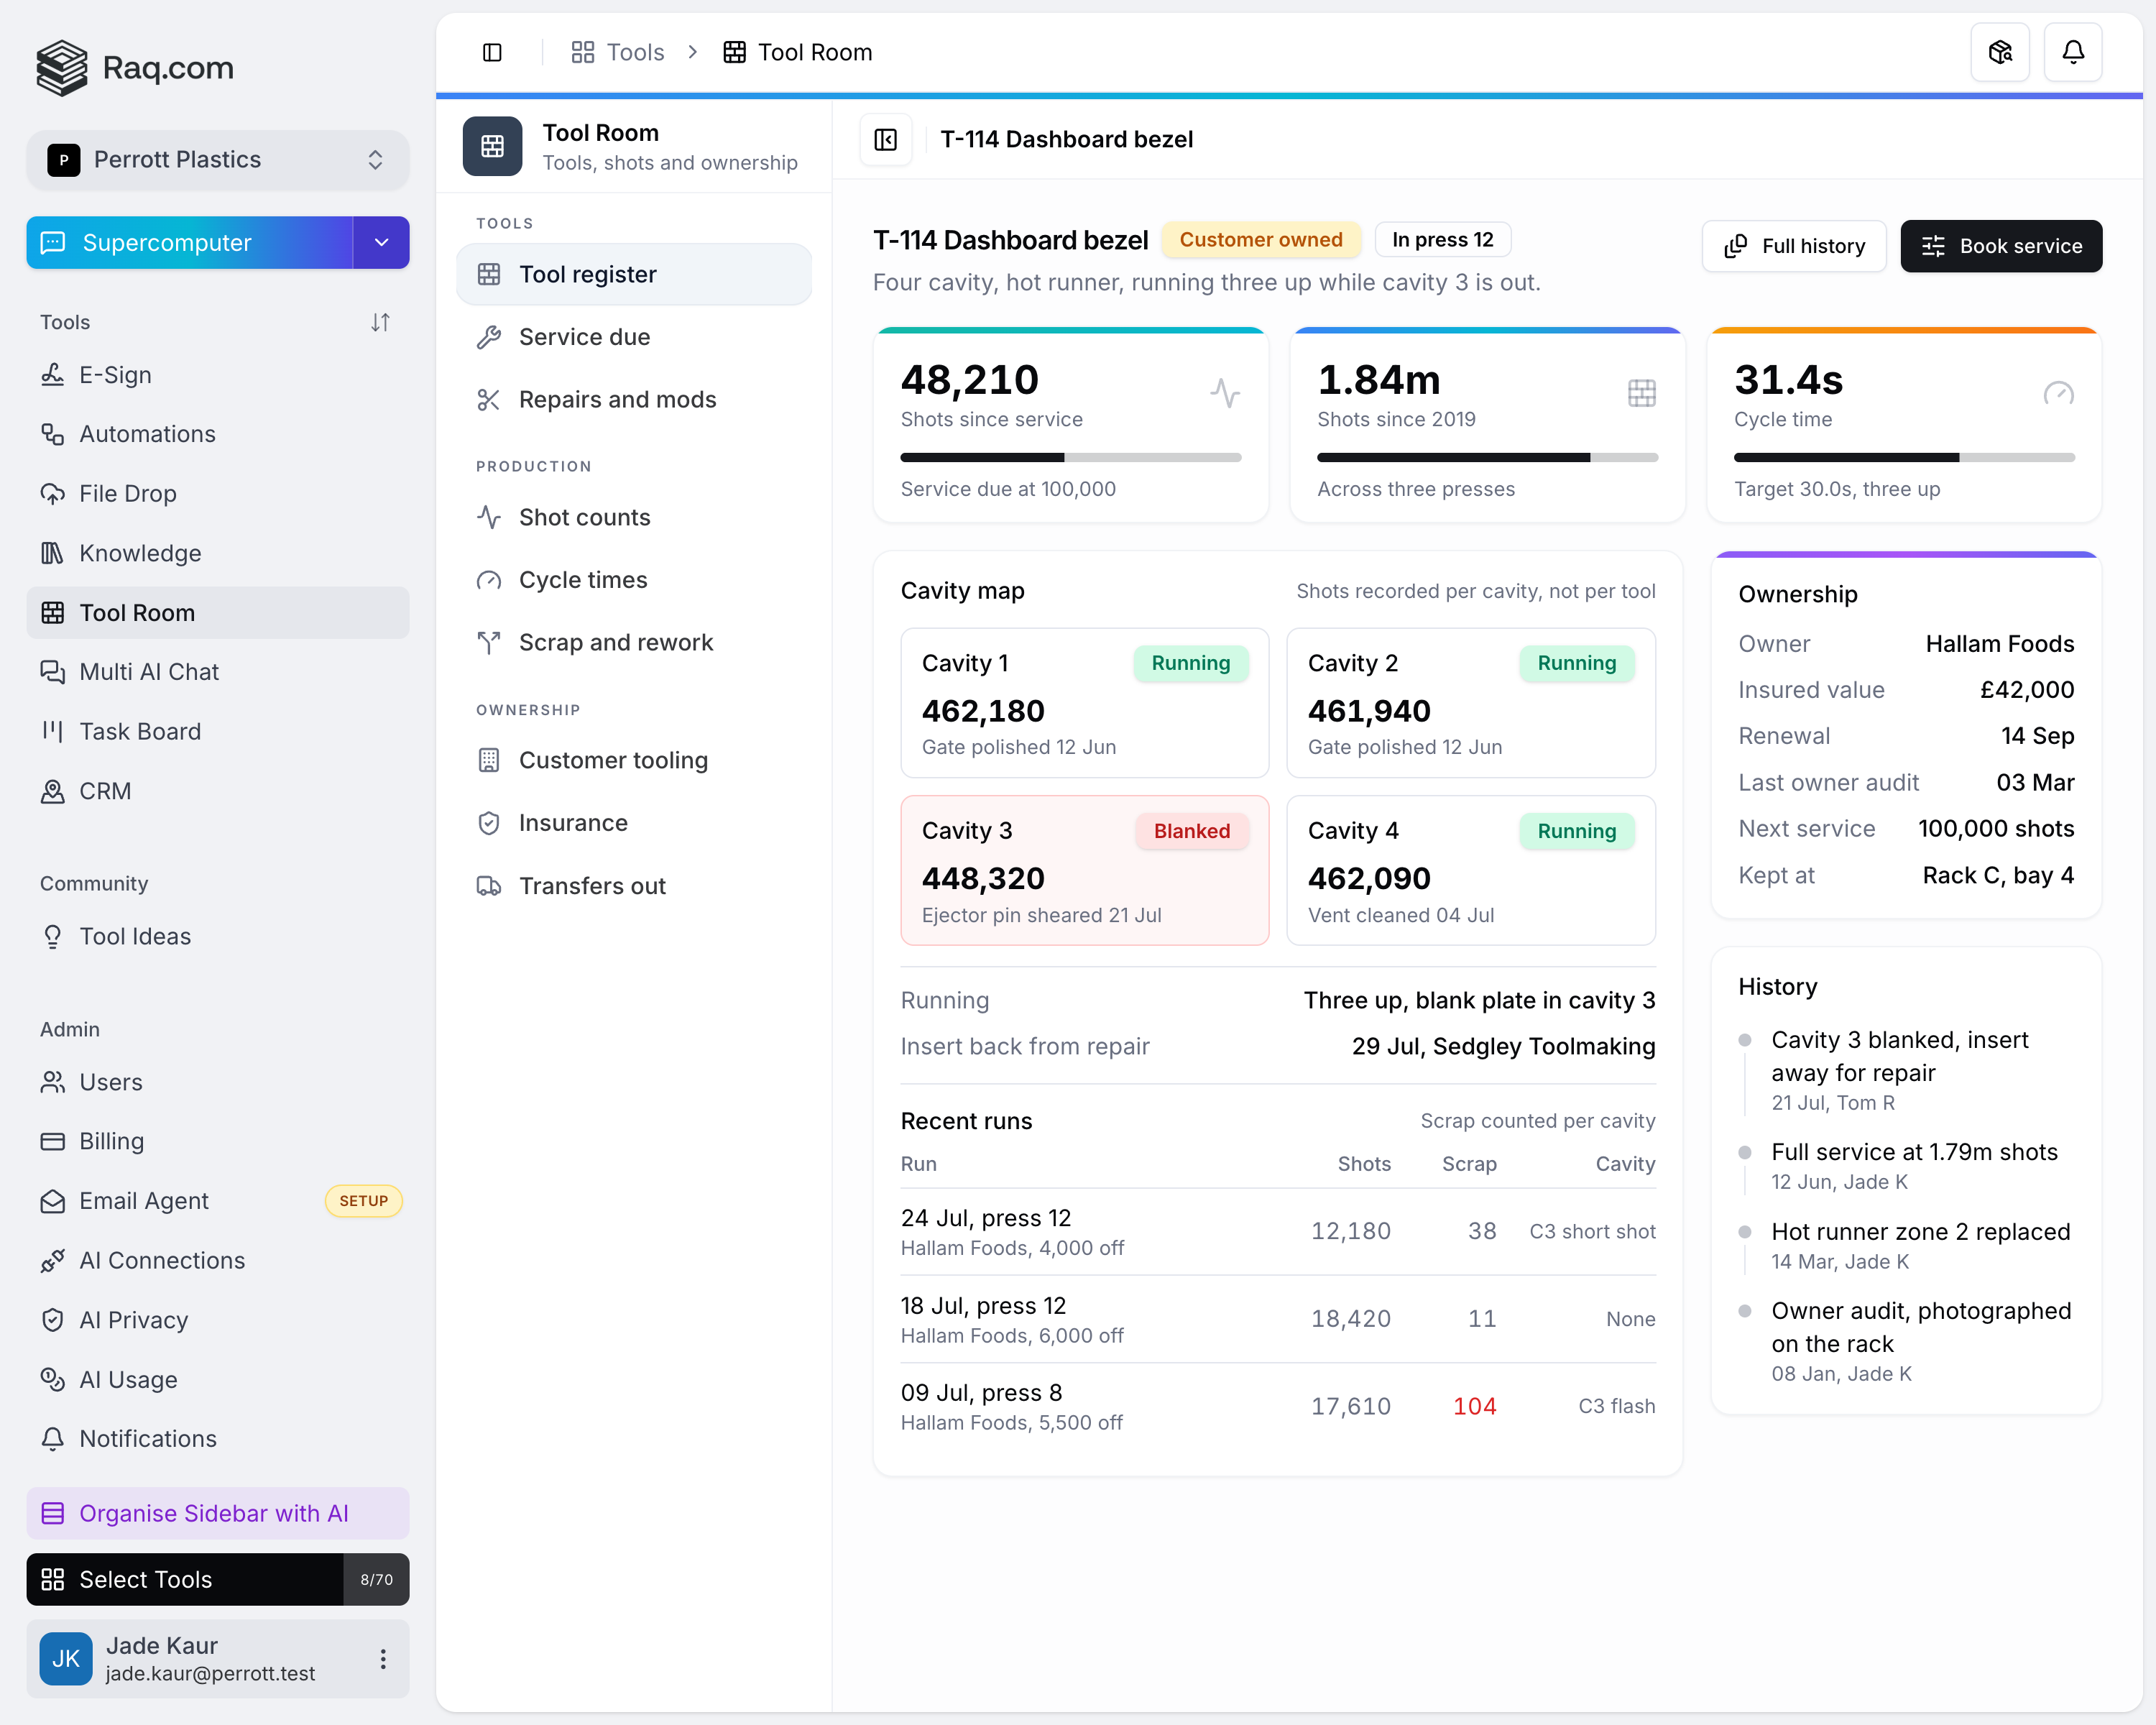
Task: Expand the Perrott Plastics workspace switcher
Action: pyautogui.click(x=217, y=160)
